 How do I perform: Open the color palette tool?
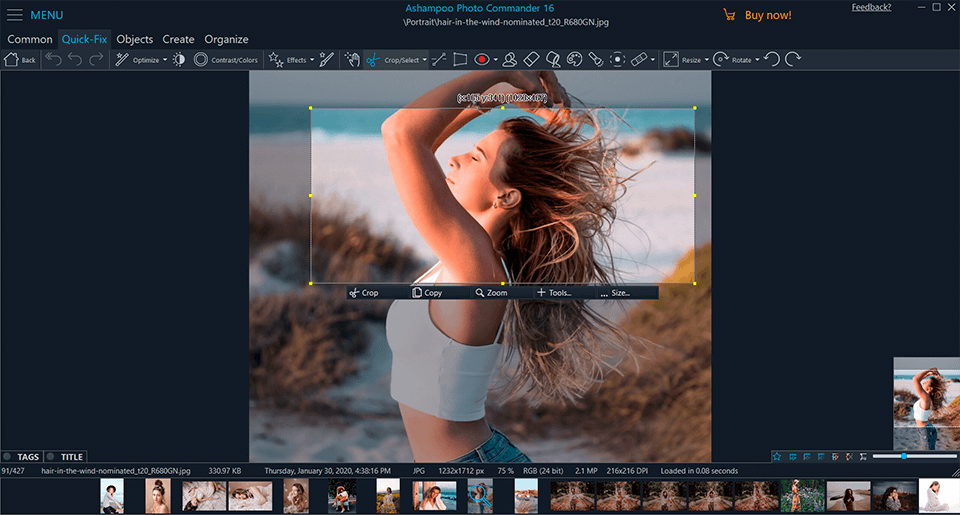click(x=574, y=59)
